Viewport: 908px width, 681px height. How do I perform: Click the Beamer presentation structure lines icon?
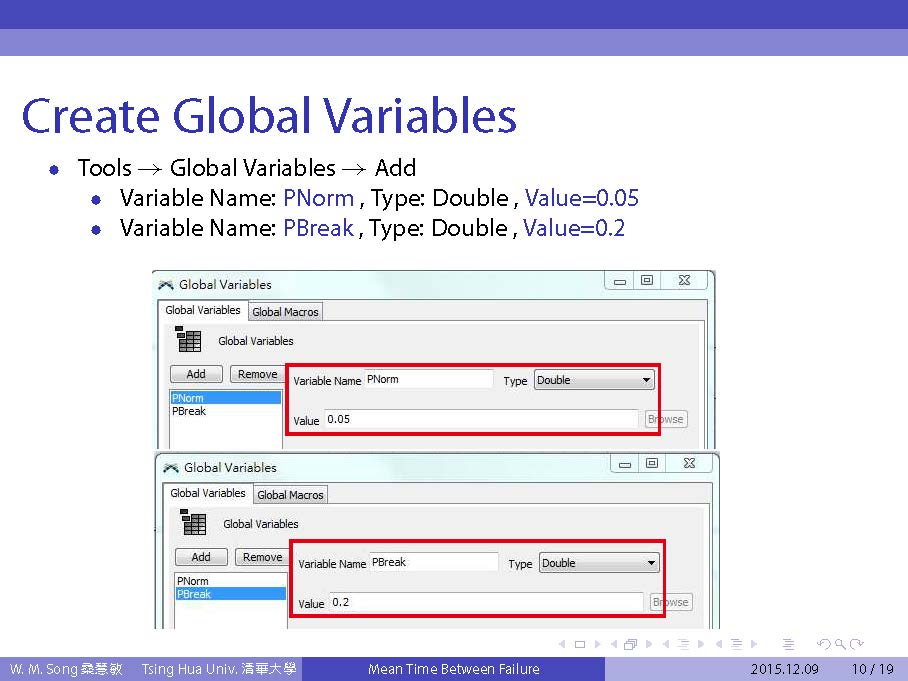coord(787,645)
